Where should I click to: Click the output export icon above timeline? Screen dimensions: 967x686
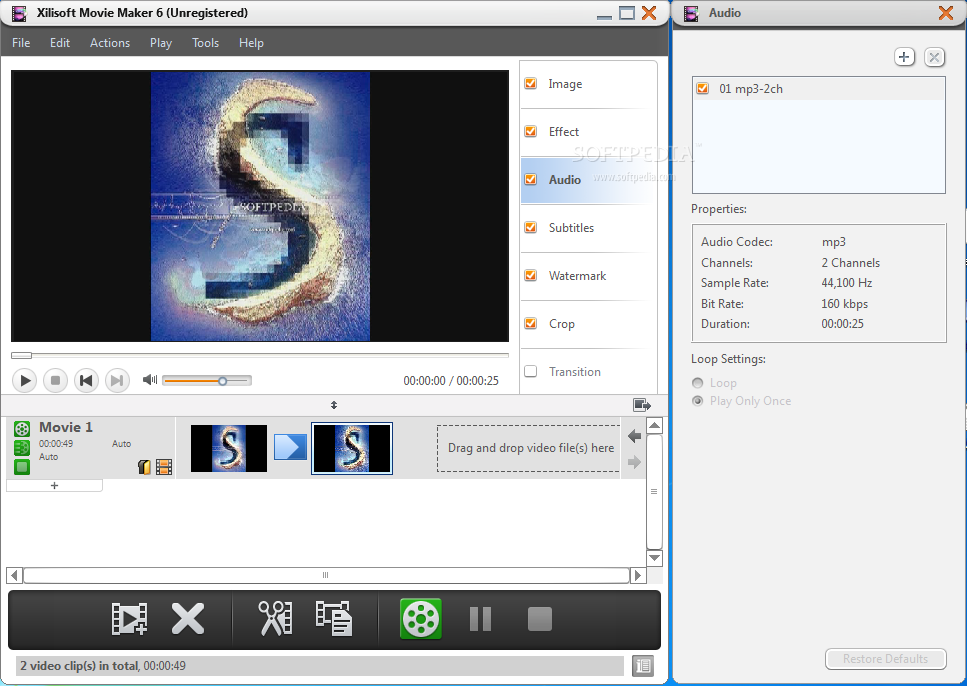(x=642, y=405)
